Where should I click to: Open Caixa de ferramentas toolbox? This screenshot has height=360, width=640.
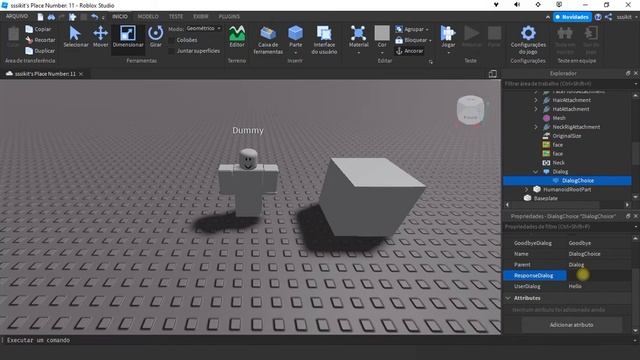click(268, 40)
